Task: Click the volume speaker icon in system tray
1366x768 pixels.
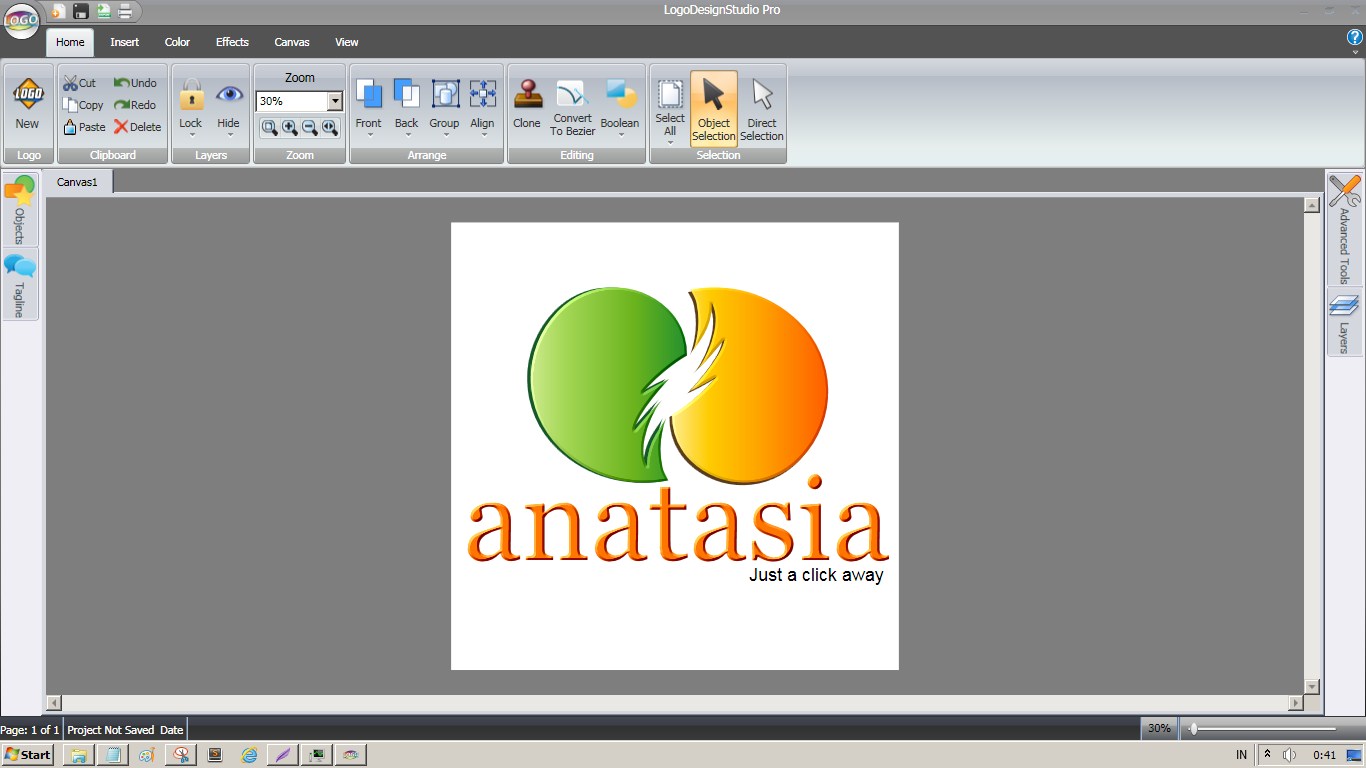Action: pyautogui.click(x=1290, y=755)
